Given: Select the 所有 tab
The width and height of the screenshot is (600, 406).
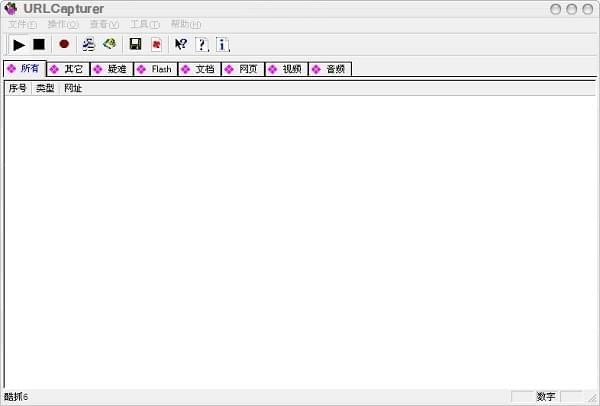Looking at the screenshot, I should pos(24,68).
